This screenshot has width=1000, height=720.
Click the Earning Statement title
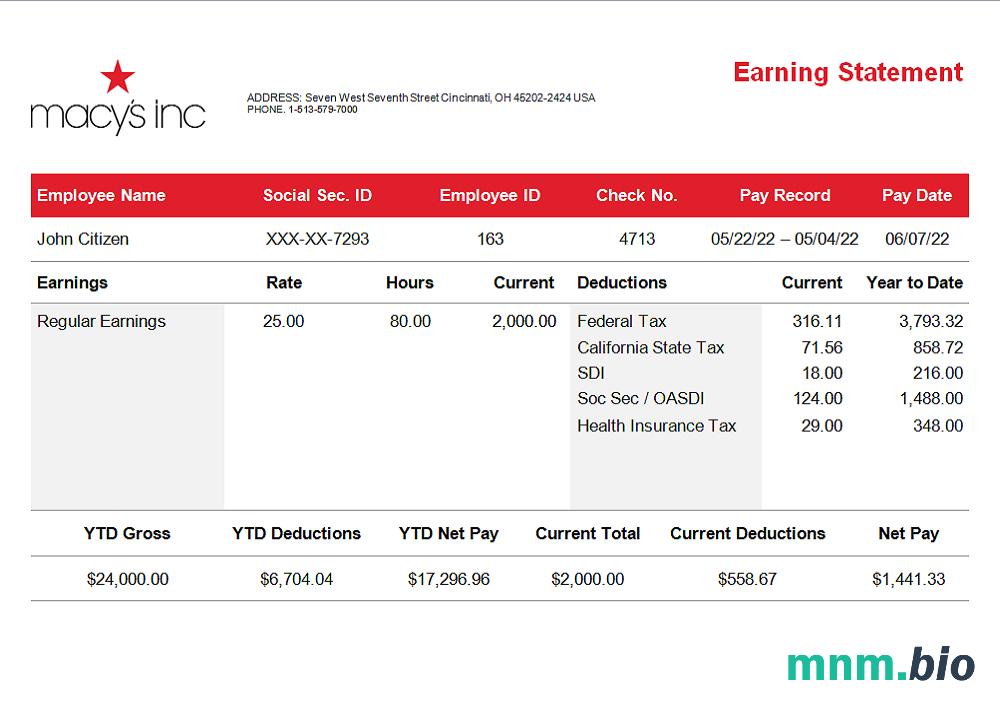848,72
